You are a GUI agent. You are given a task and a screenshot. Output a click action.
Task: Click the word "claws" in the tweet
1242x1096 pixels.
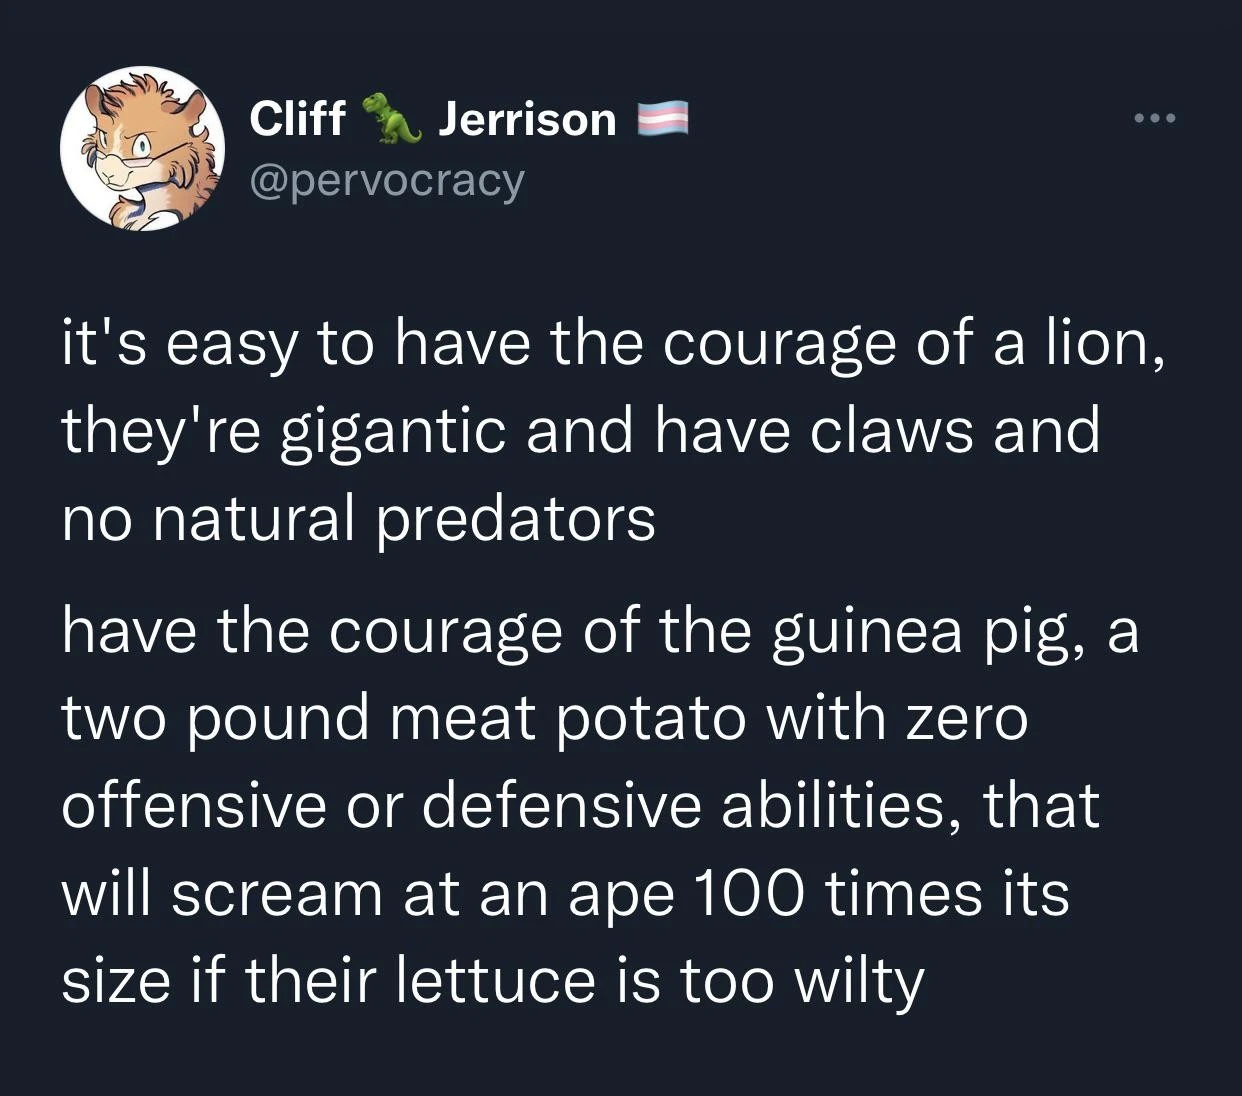click(889, 430)
